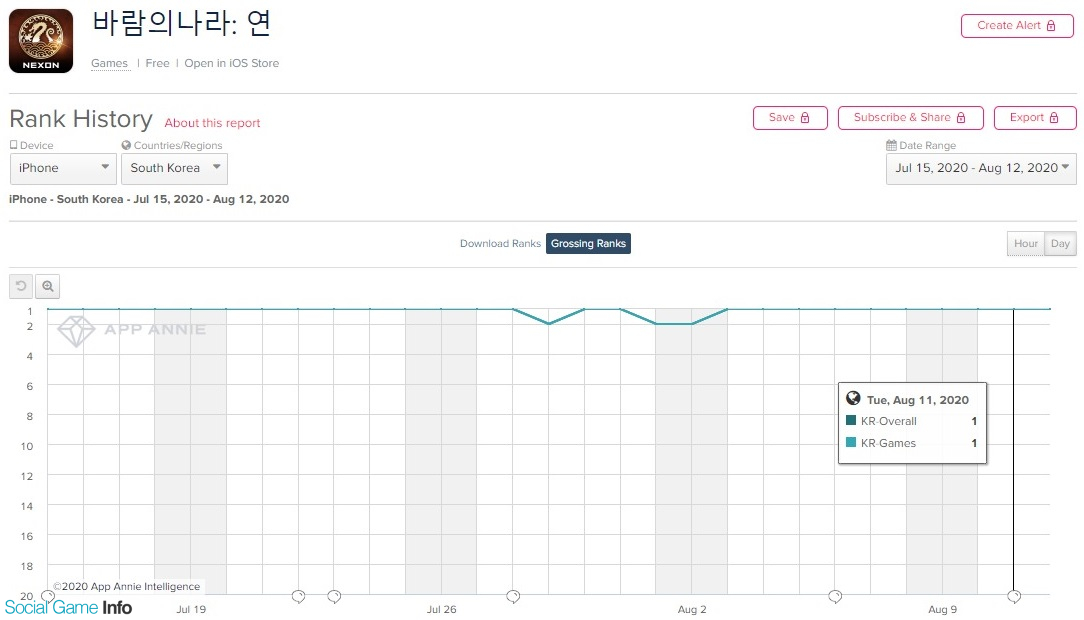Open the Create Alert button
The width and height of the screenshot is (1084, 620).
coord(1017,26)
